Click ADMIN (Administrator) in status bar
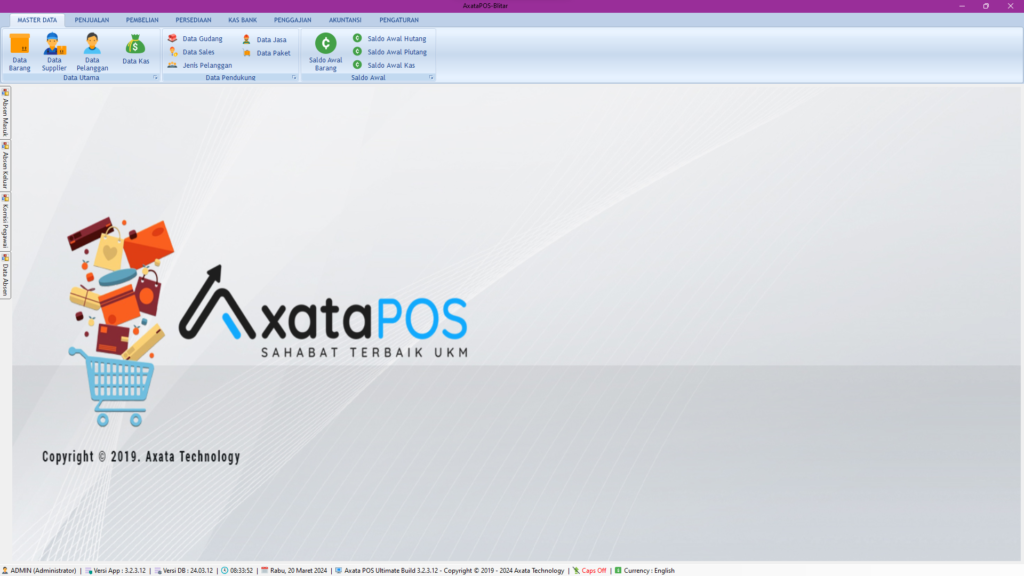 tap(39, 571)
